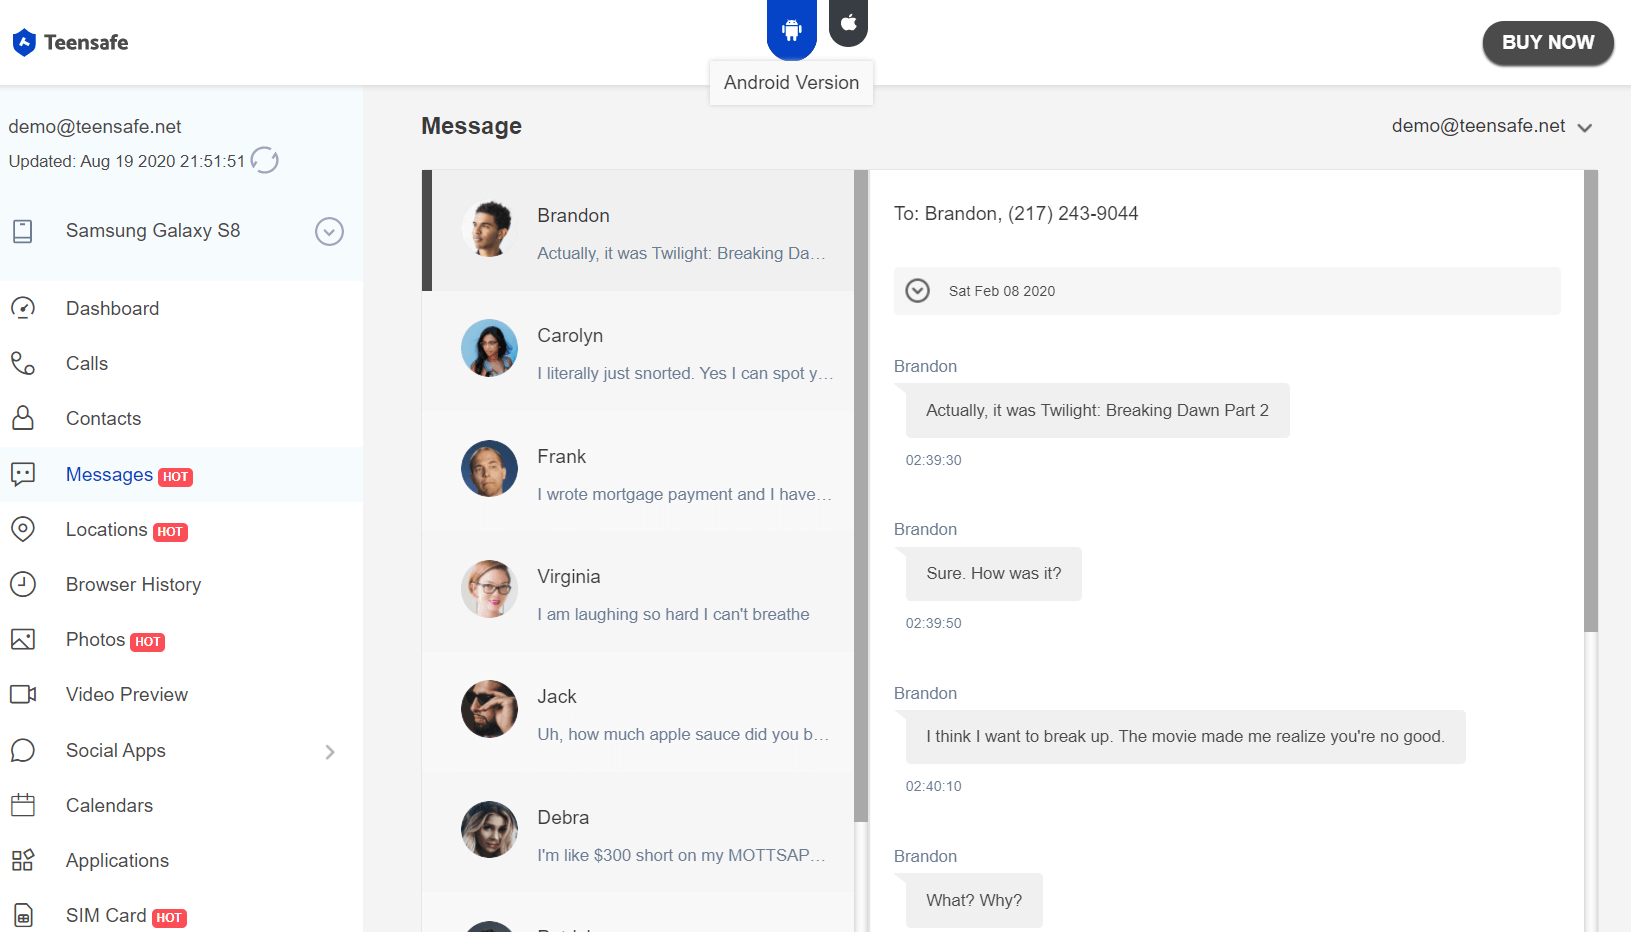Click the Browser History clock icon
This screenshot has width=1631, height=932.
pyautogui.click(x=23, y=584)
